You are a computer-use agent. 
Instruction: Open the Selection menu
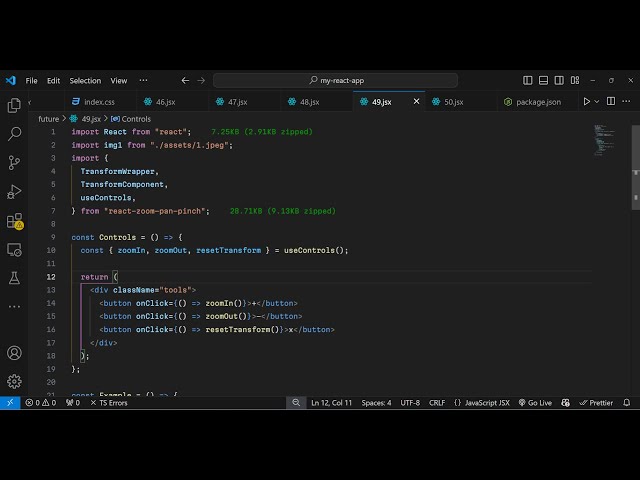click(85, 81)
